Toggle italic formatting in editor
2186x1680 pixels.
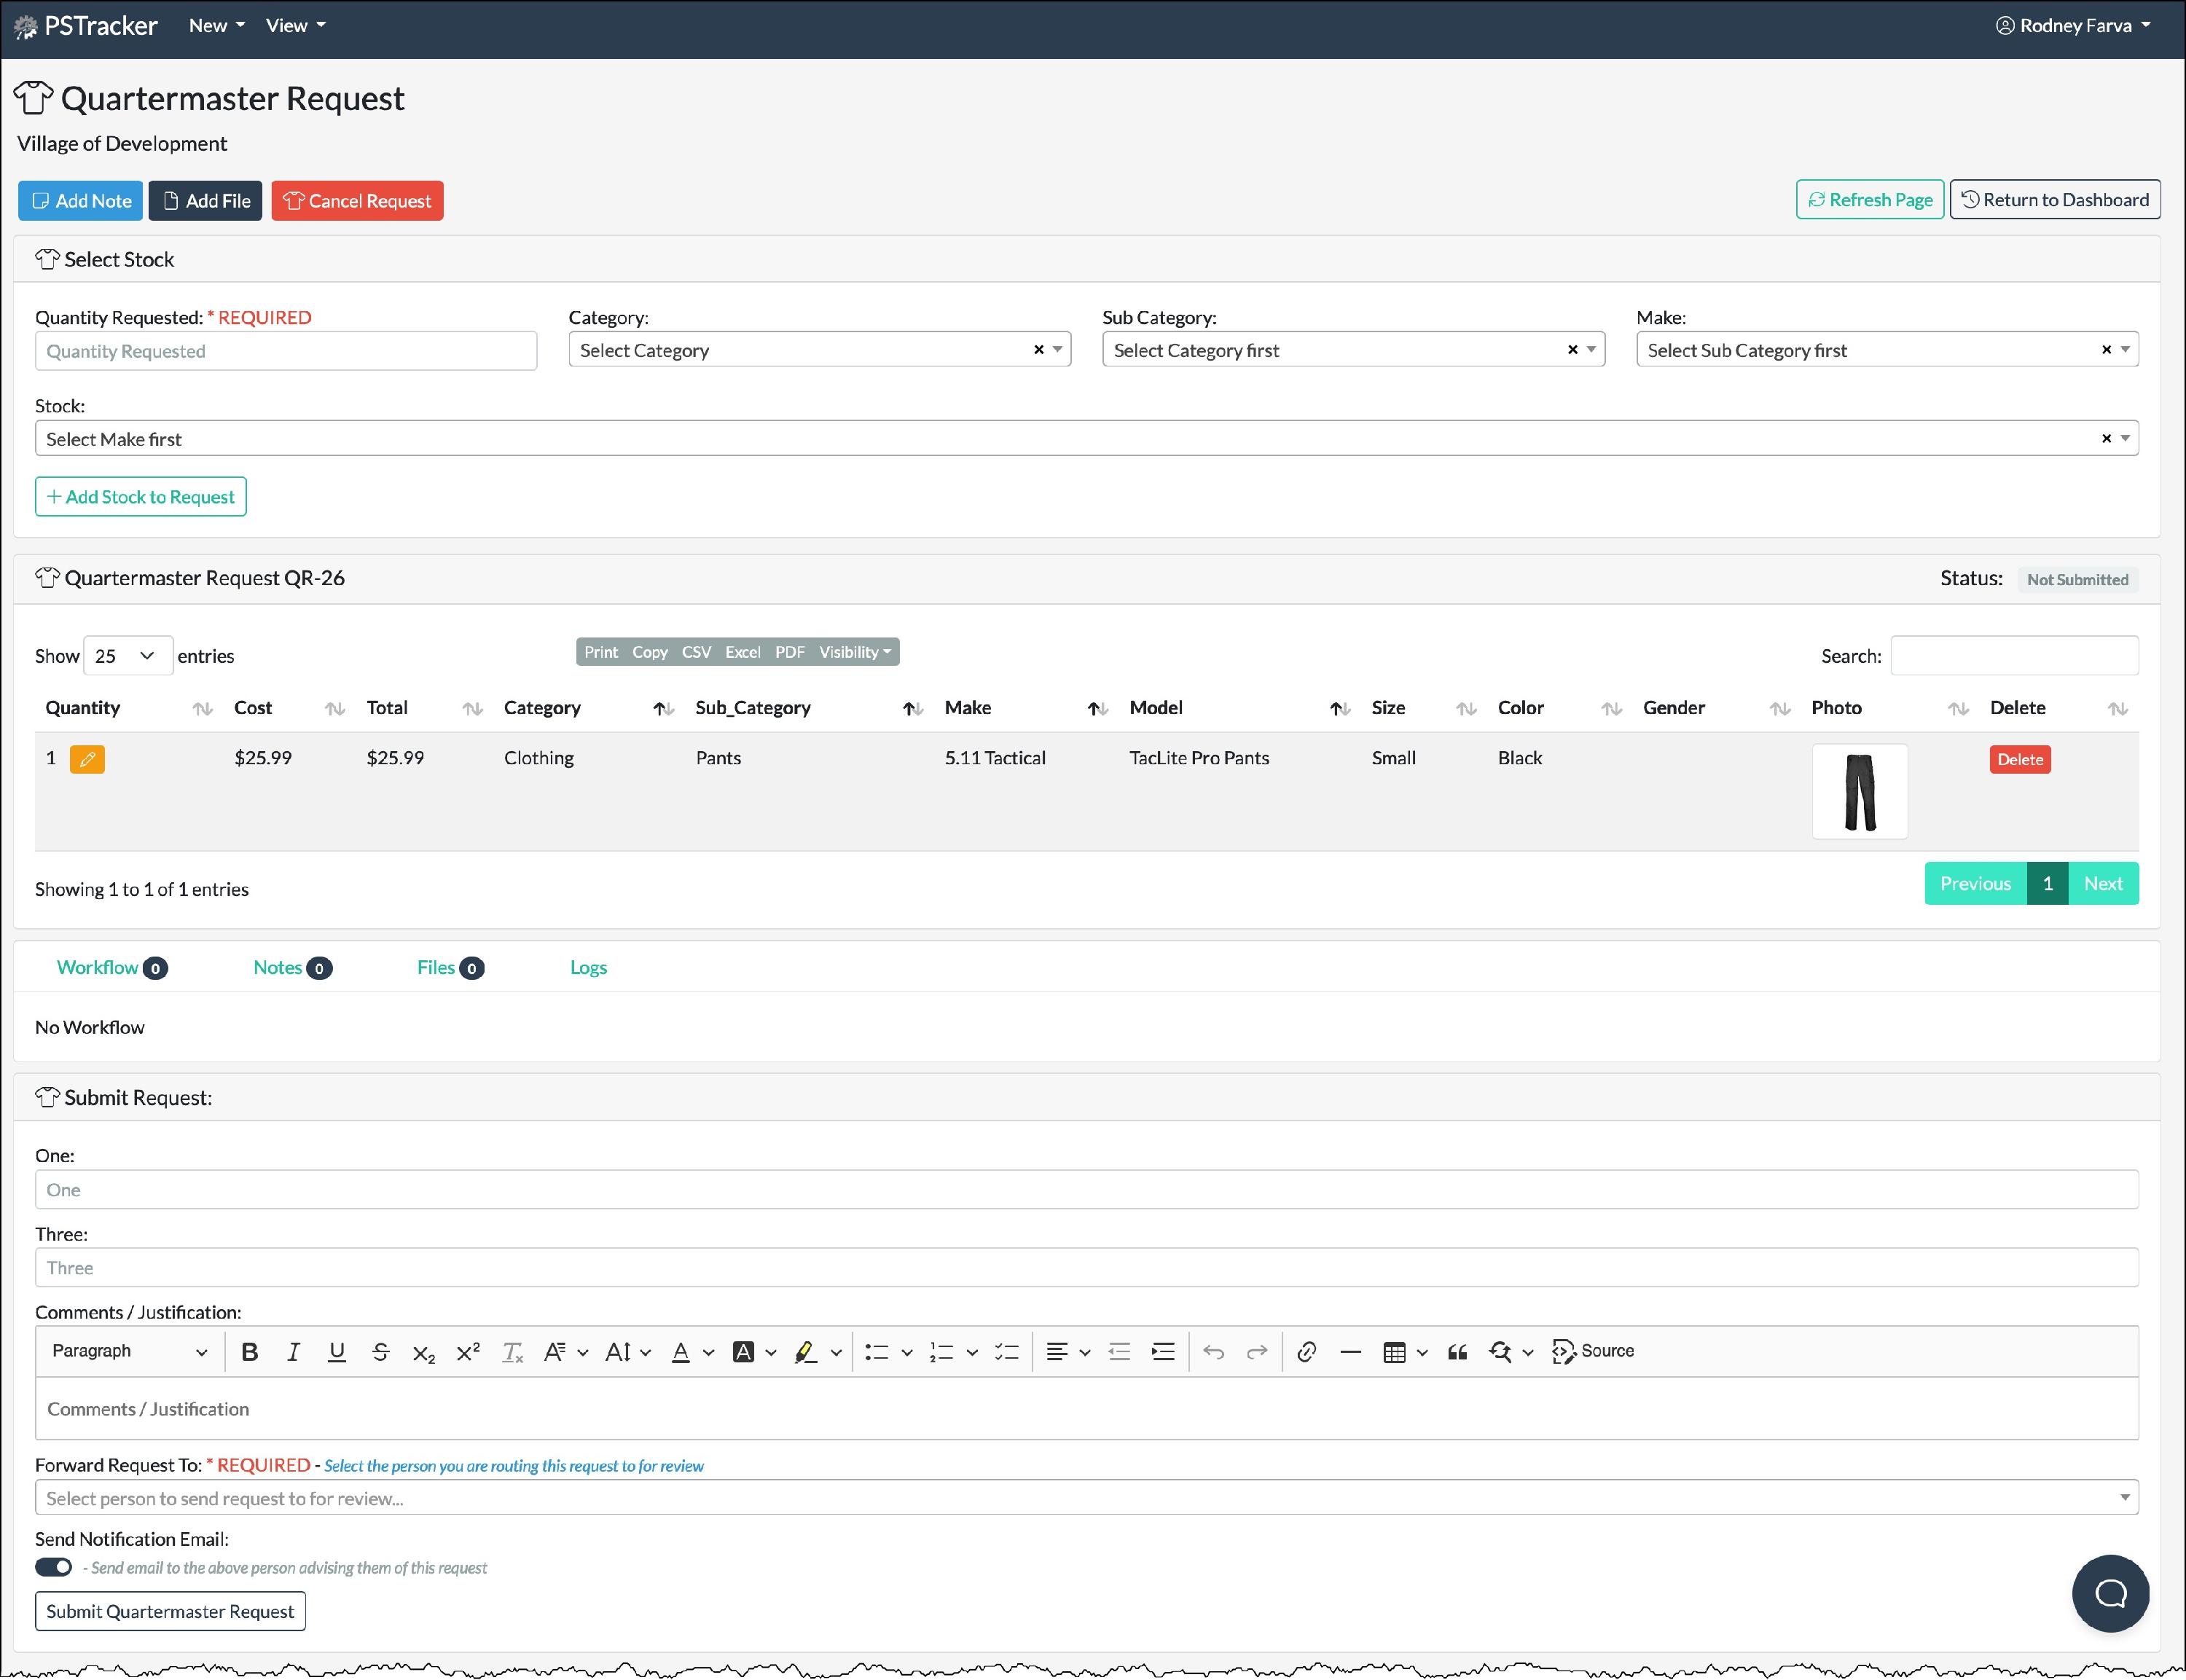[293, 1352]
